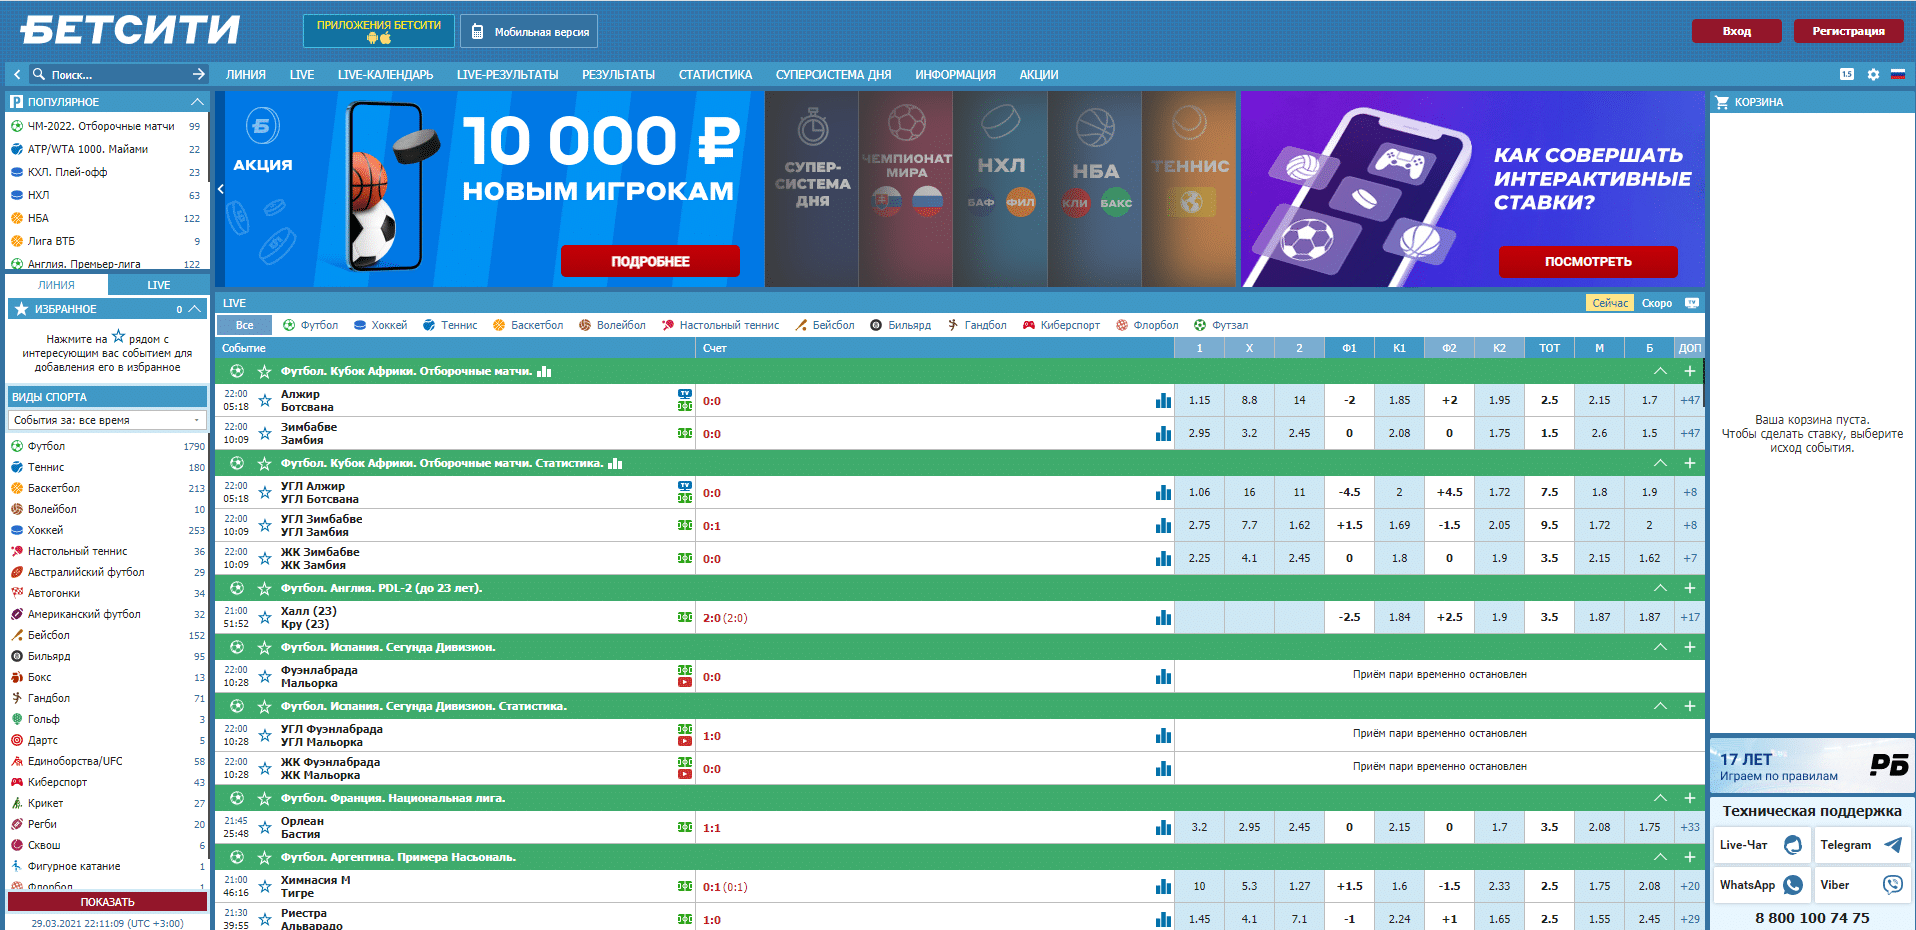Open statistics chart for Зимбабве–Замбия match
1916x930 pixels.
click(1163, 434)
